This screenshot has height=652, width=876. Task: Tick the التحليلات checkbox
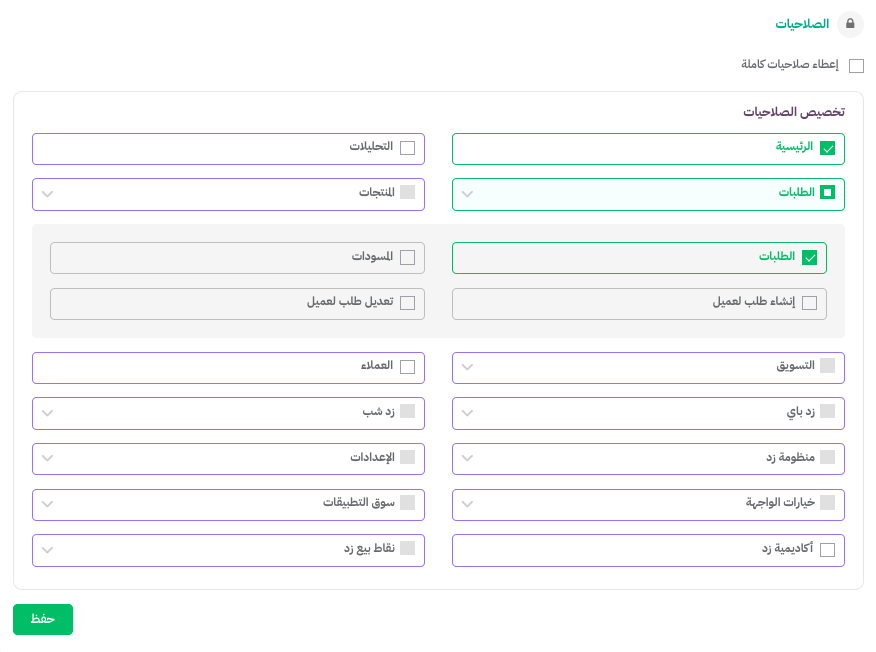pos(407,148)
